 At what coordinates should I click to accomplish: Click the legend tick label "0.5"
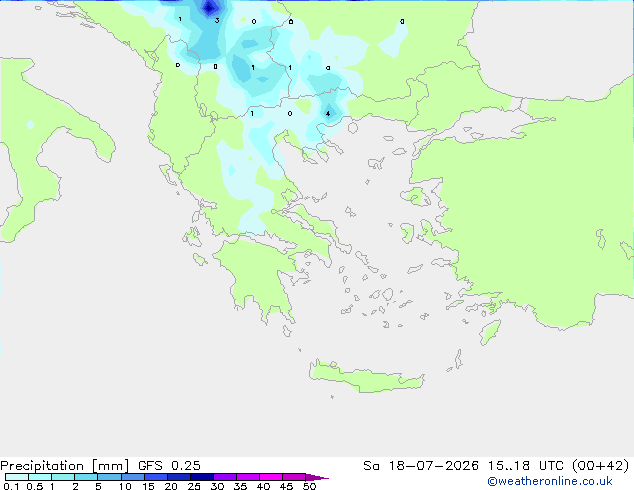[34, 486]
